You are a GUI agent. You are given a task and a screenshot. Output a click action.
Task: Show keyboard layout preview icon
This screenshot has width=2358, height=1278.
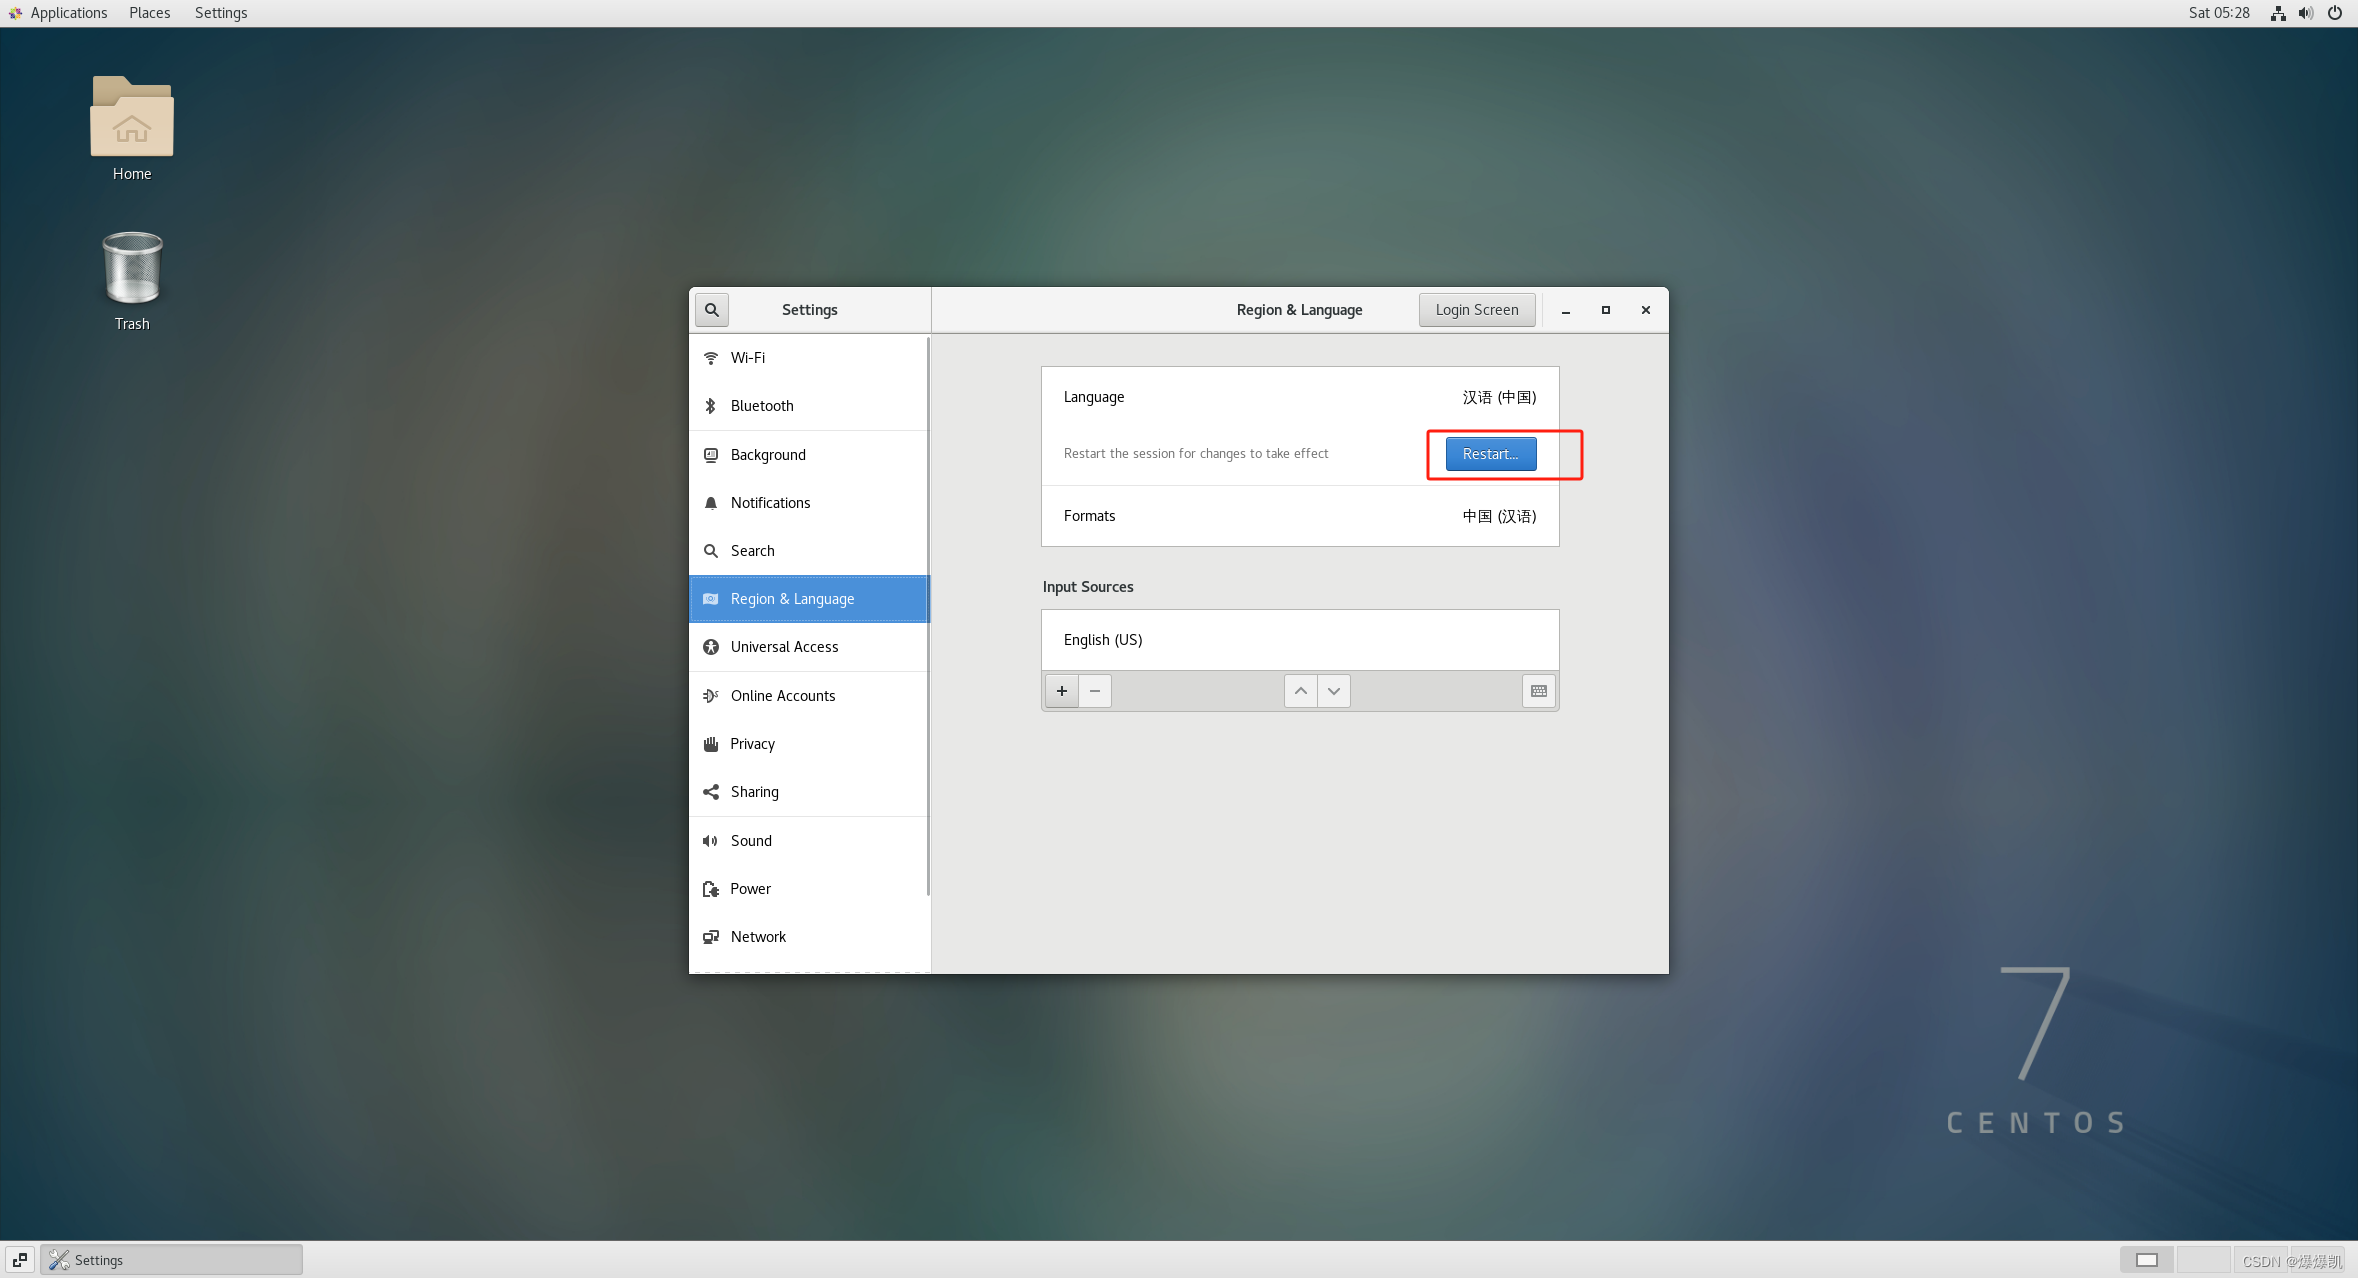tap(1539, 691)
